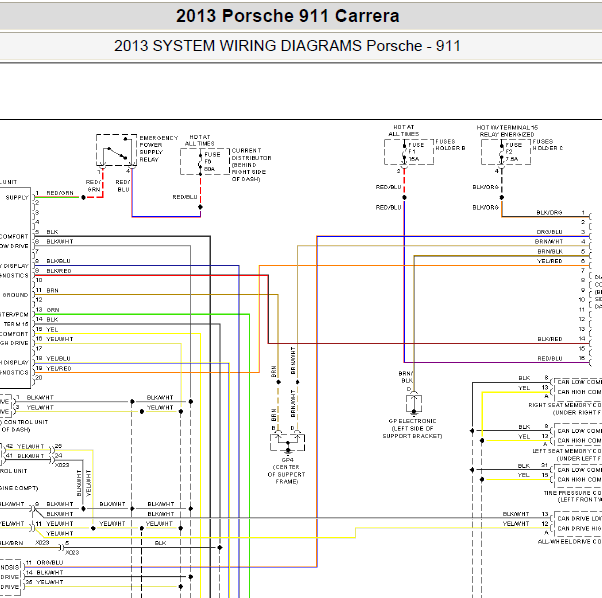Viewport: 602px width, 598px height.
Task: Click the 'GROUND' pin label
Action: (x=15, y=295)
